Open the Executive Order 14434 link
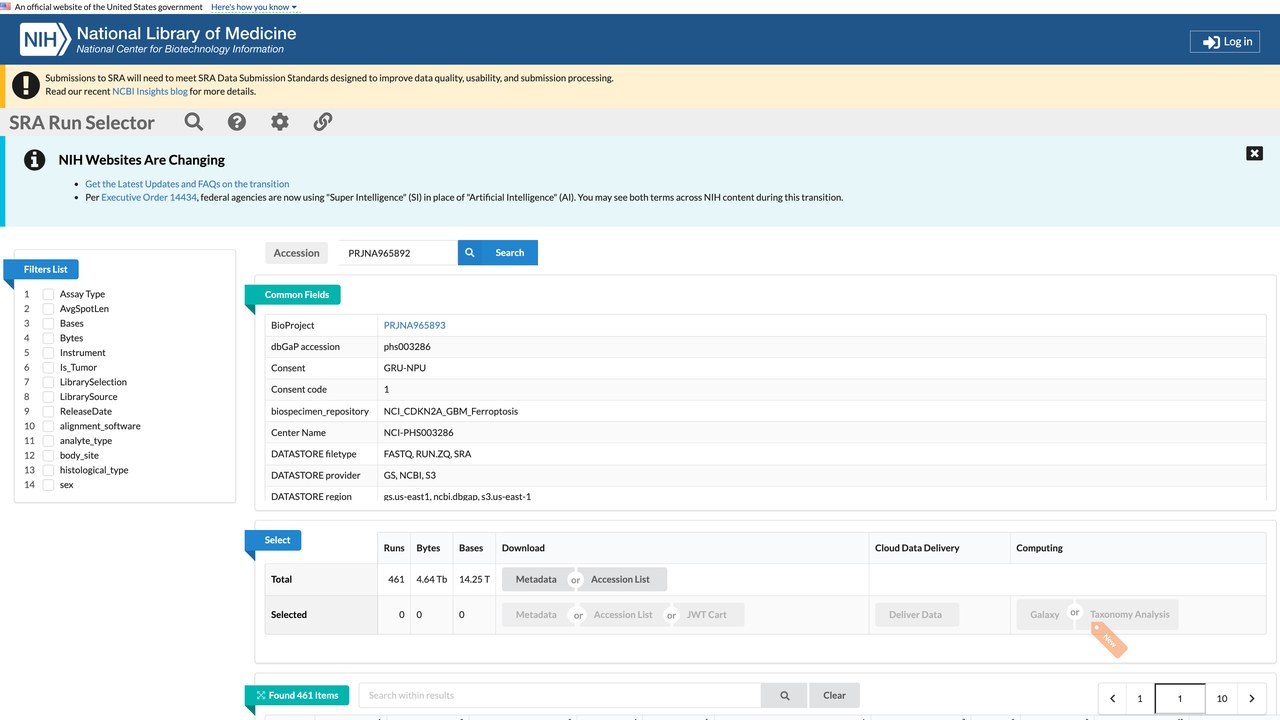Viewport: 1280px width, 720px height. 149,197
